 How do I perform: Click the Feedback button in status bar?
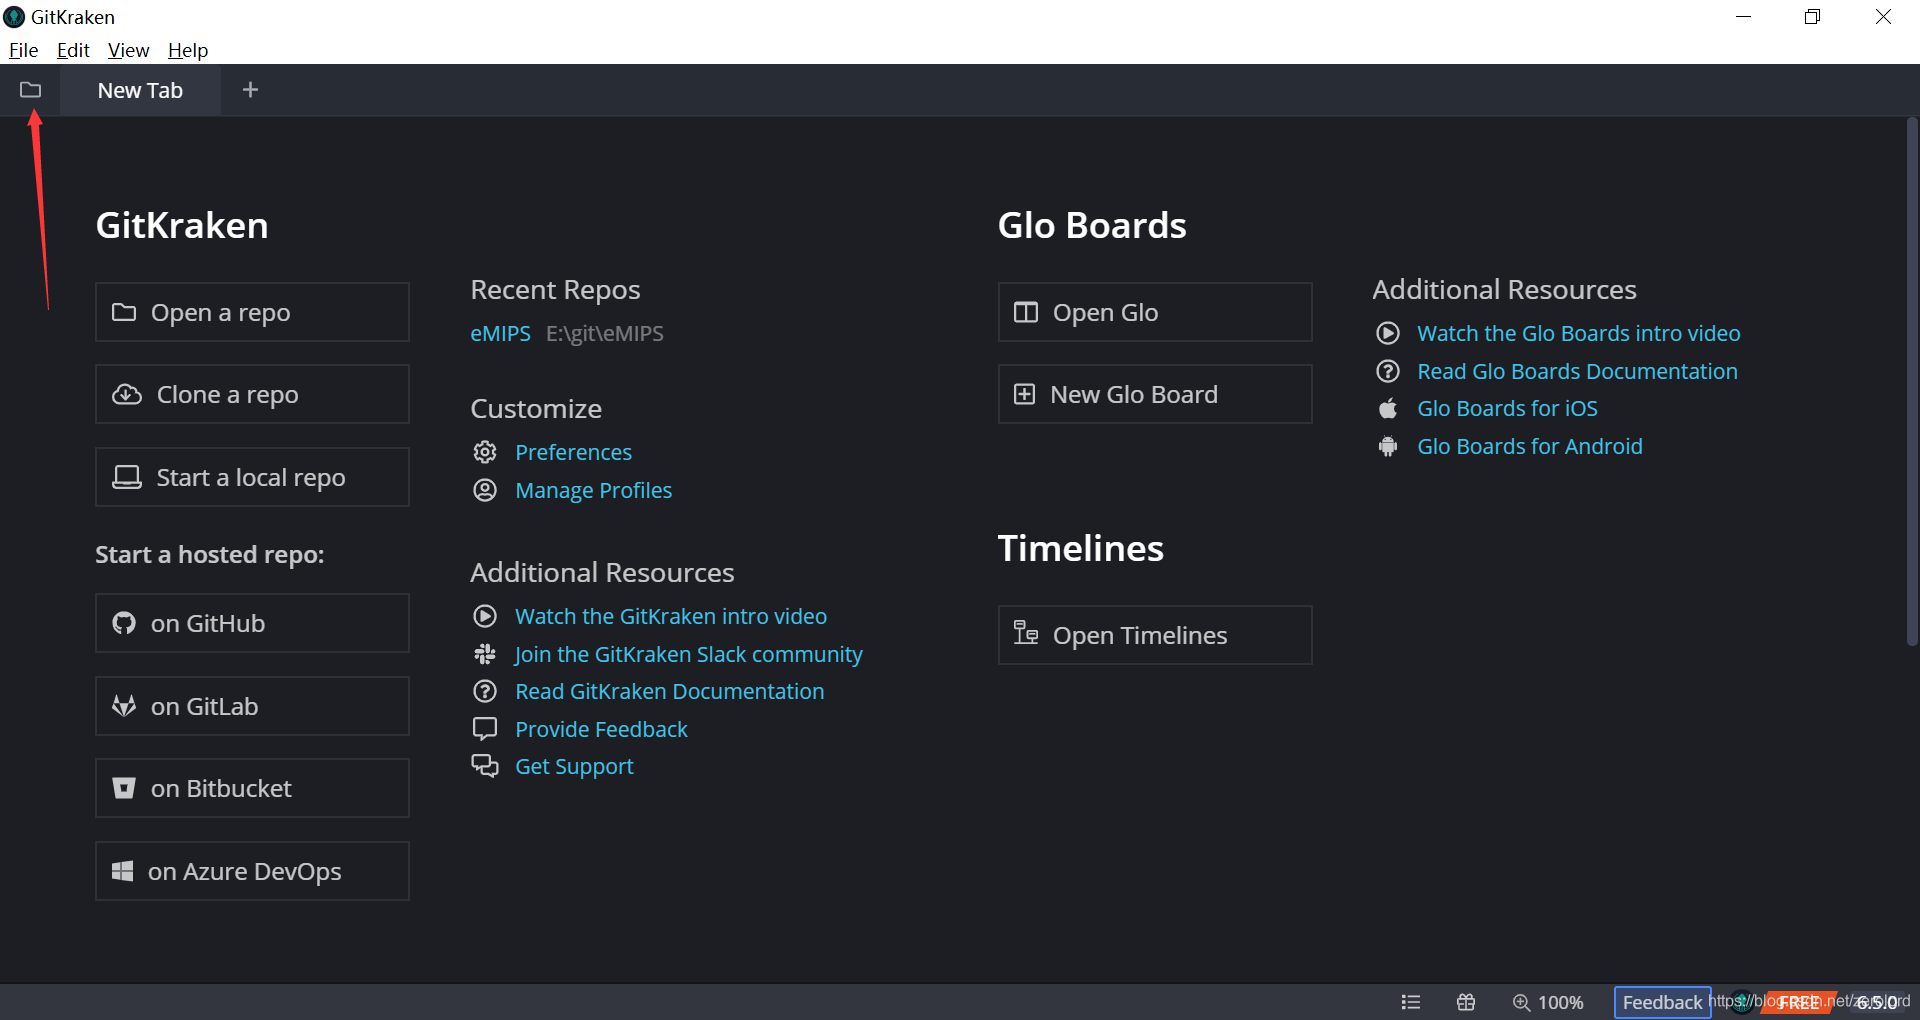[x=1662, y=1002]
